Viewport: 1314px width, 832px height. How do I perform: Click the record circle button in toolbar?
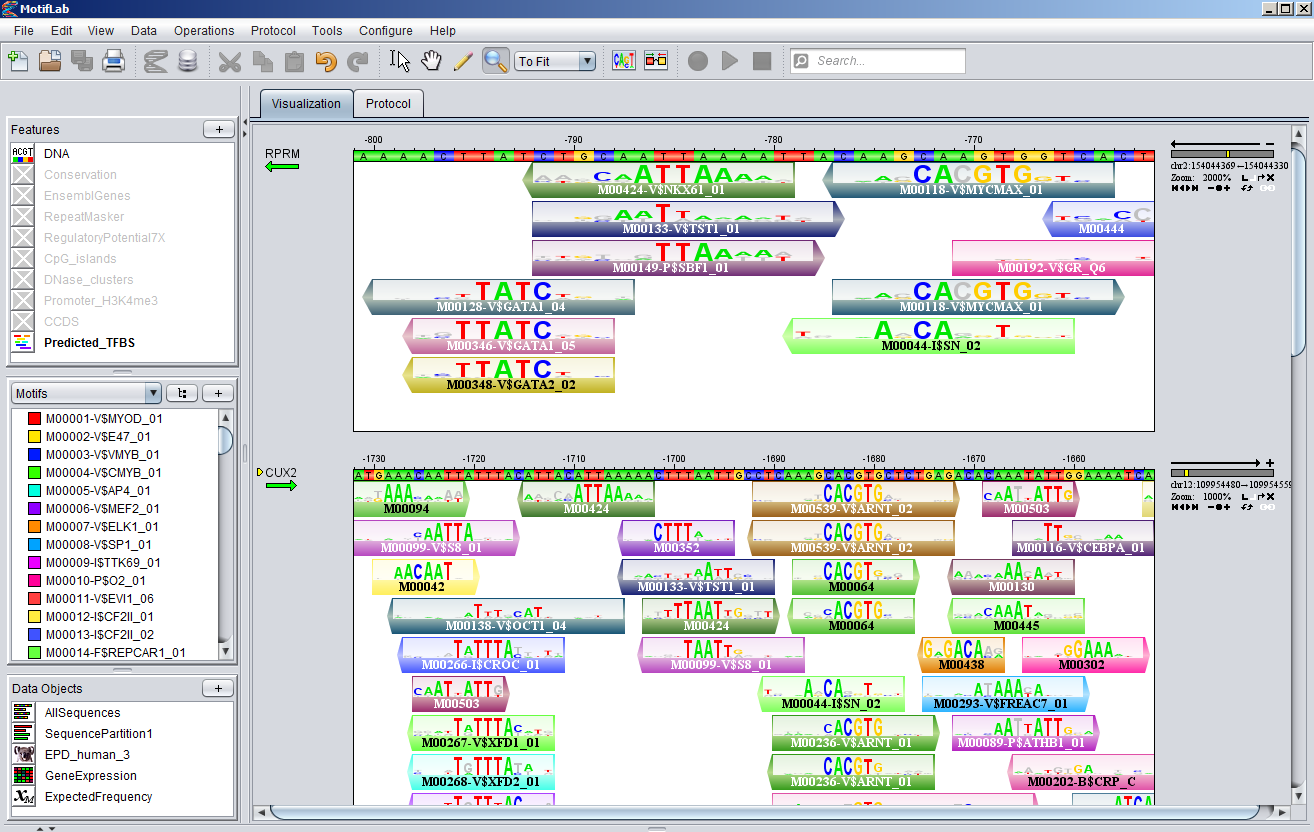pyautogui.click(x=698, y=61)
